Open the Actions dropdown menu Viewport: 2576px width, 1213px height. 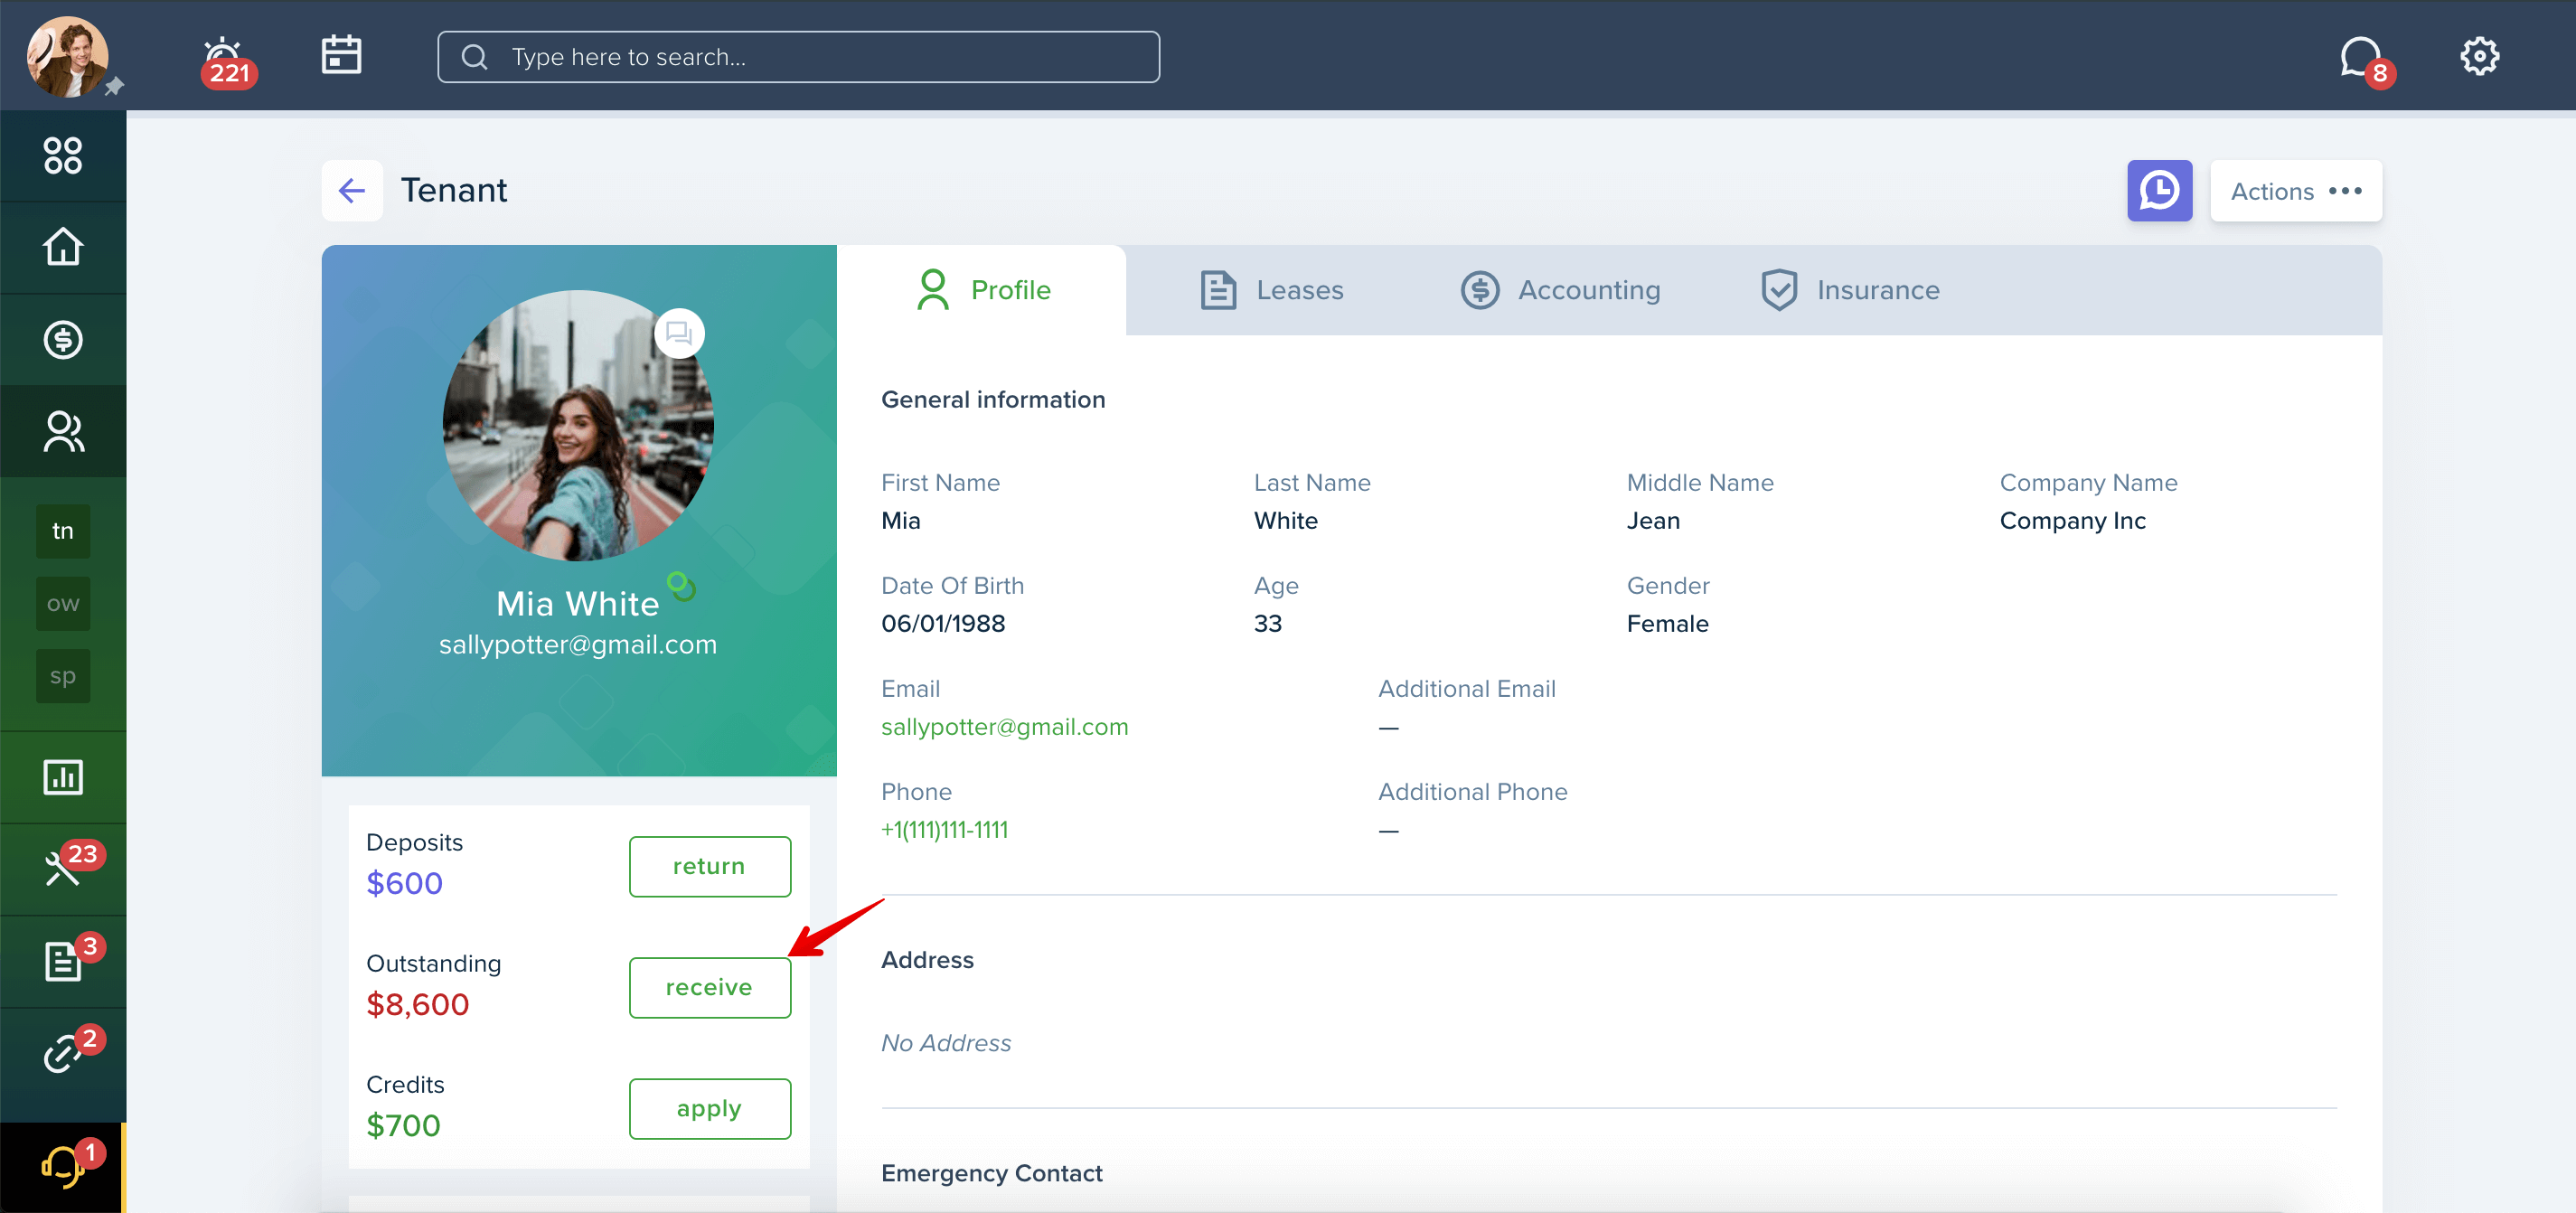[x=2296, y=190]
